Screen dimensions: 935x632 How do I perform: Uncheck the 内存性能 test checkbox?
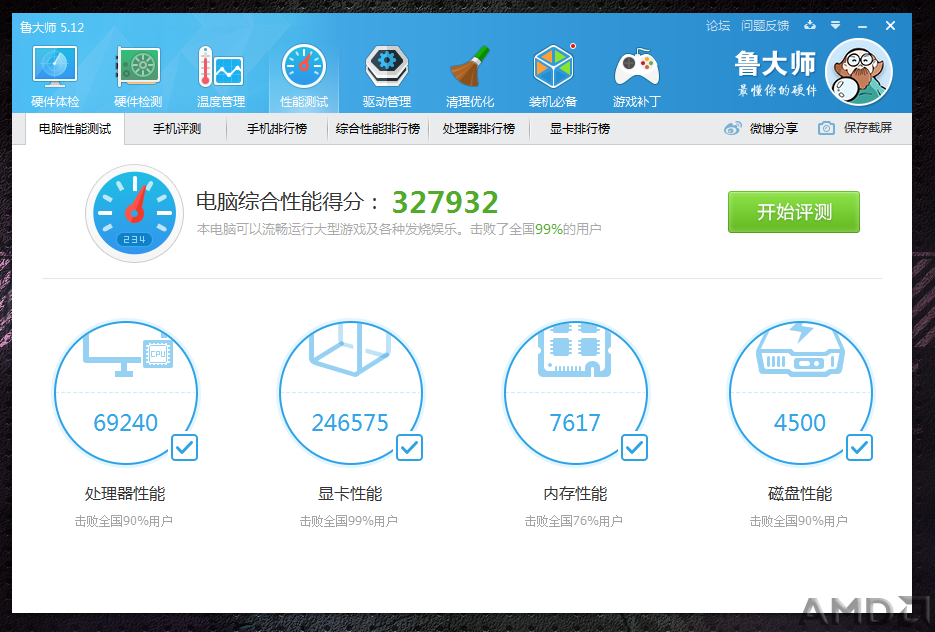pyautogui.click(x=634, y=447)
